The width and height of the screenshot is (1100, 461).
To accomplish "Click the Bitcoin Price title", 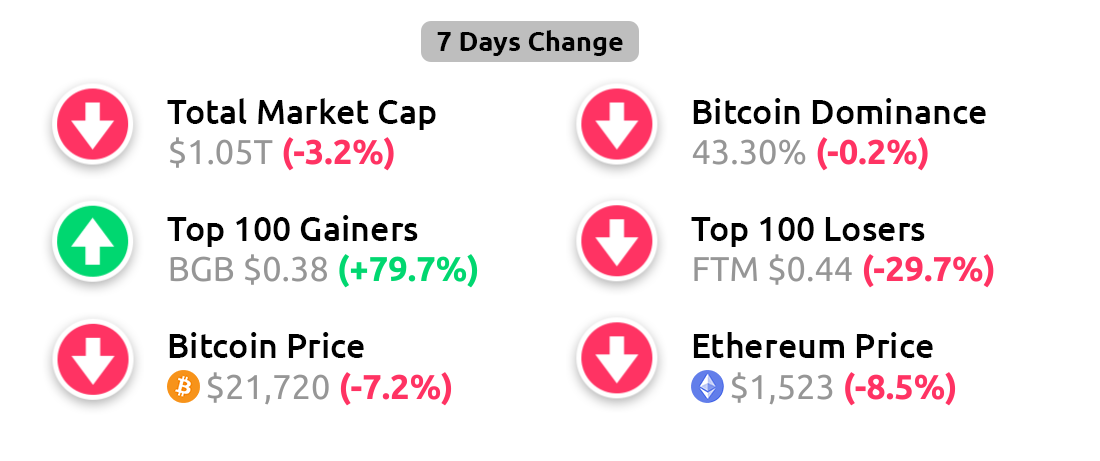I will click(266, 347).
